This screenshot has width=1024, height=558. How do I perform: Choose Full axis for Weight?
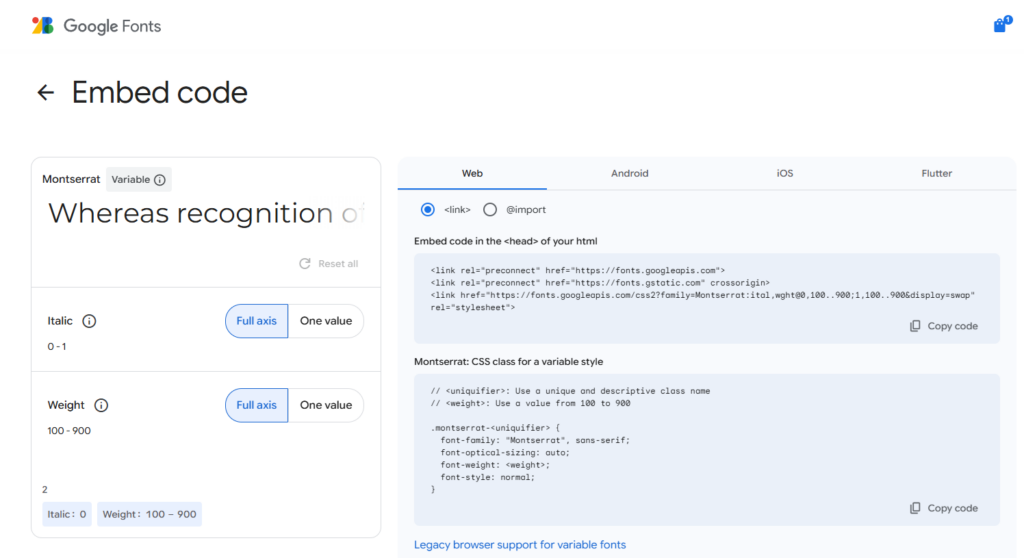(x=257, y=405)
